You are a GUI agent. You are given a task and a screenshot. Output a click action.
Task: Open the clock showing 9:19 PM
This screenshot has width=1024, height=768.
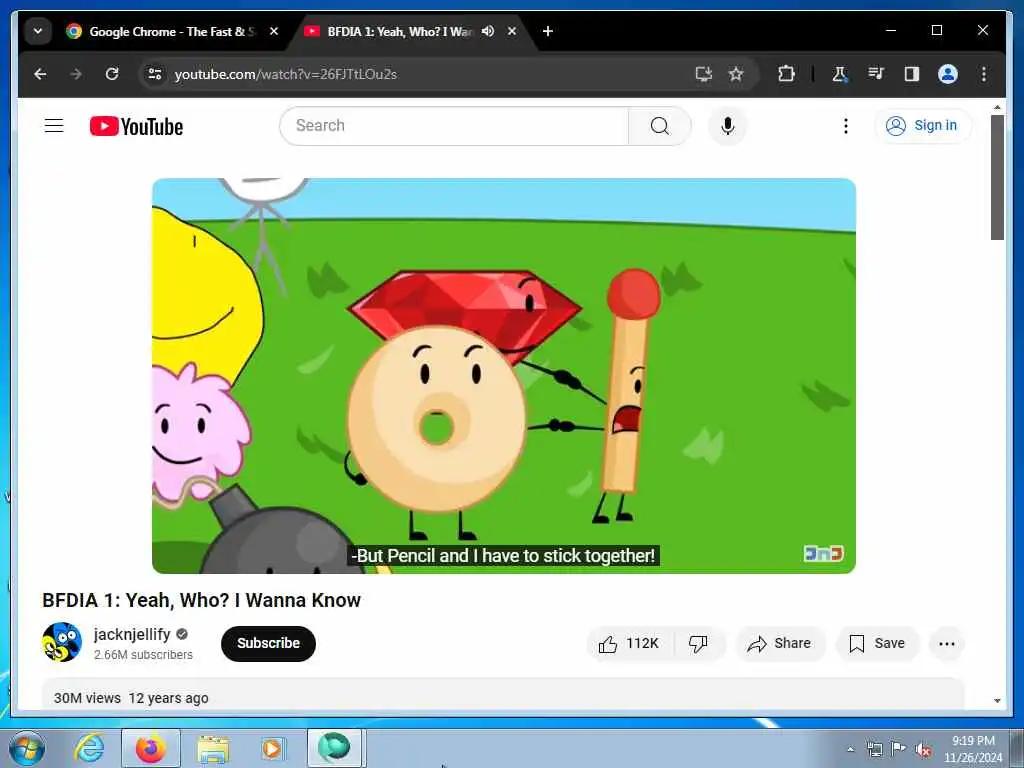[x=973, y=749]
